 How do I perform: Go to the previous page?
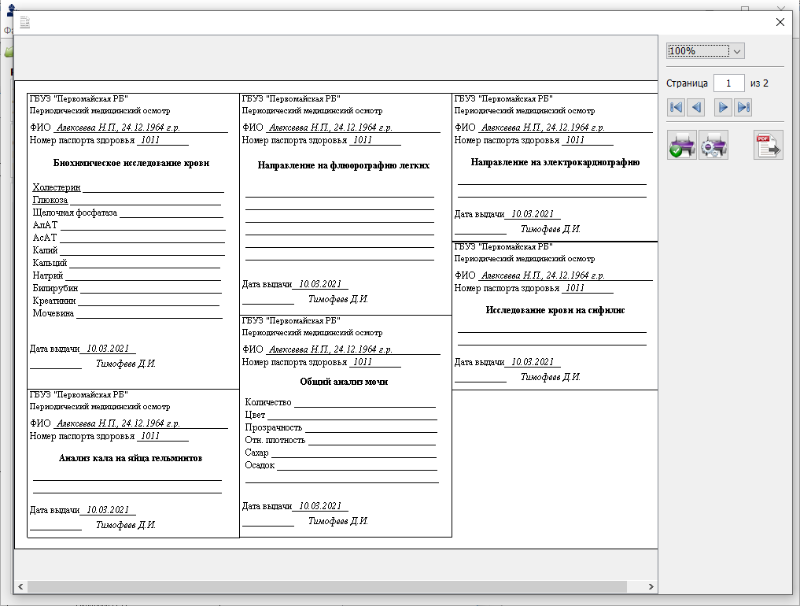point(696,107)
